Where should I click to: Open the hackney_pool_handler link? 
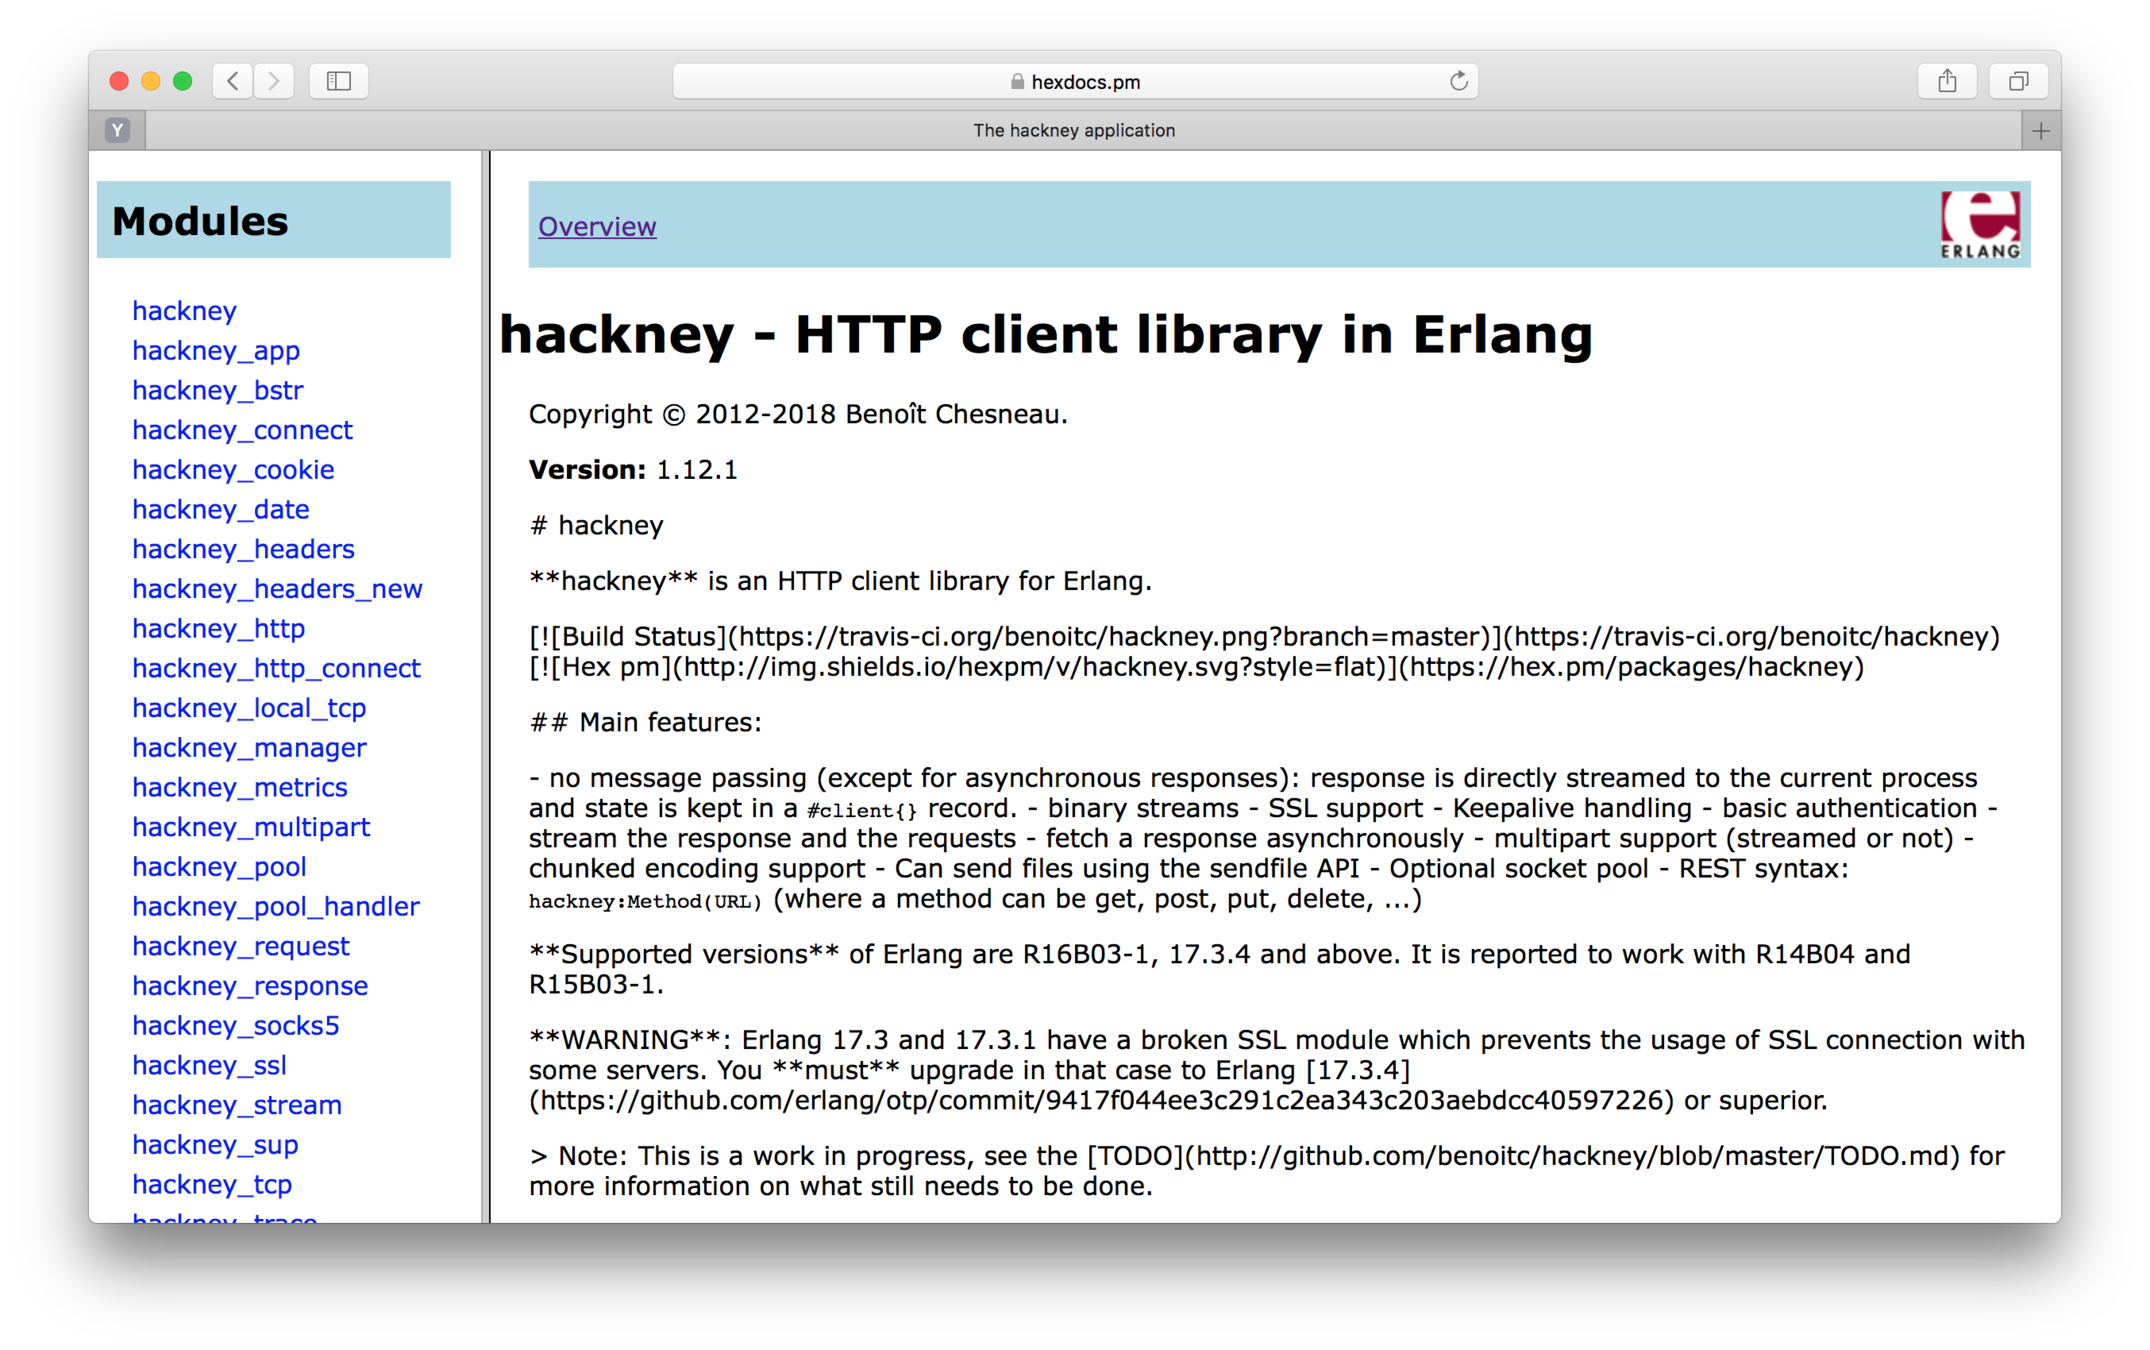tap(275, 906)
